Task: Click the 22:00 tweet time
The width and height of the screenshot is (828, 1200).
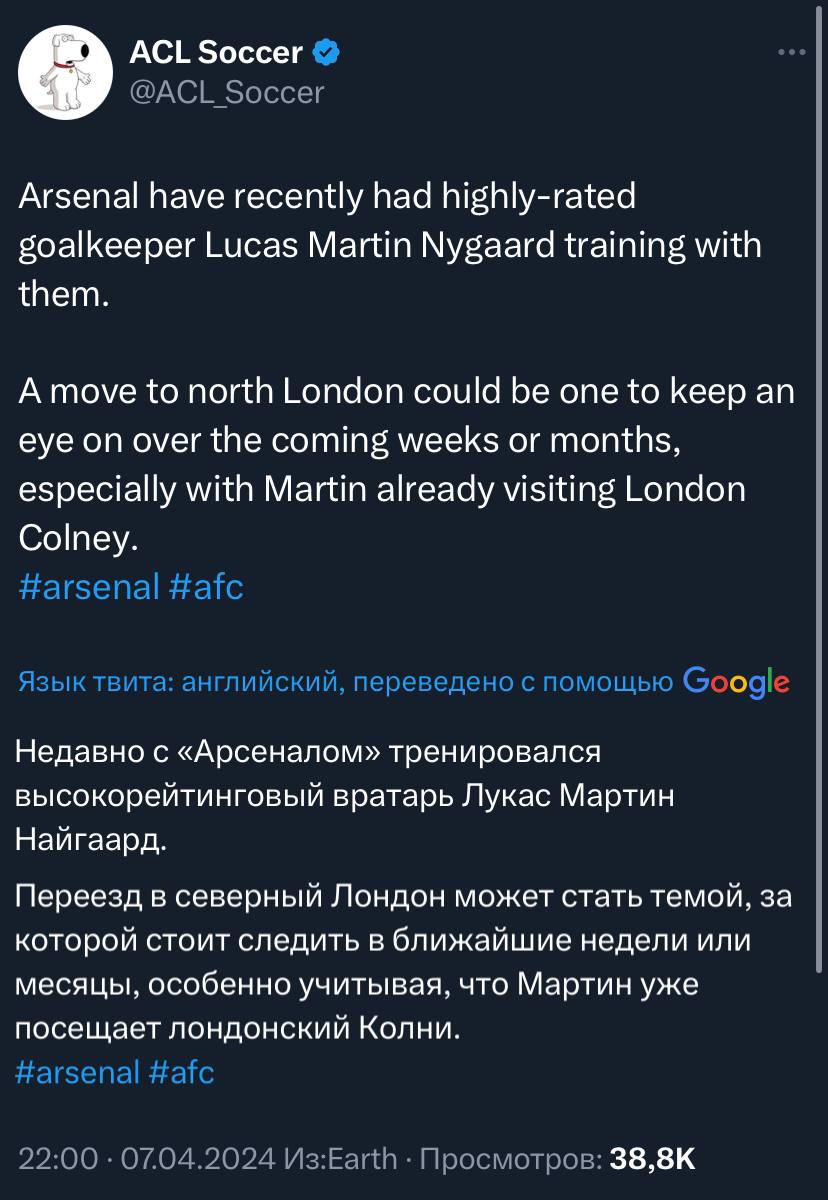Action: (x=59, y=1159)
